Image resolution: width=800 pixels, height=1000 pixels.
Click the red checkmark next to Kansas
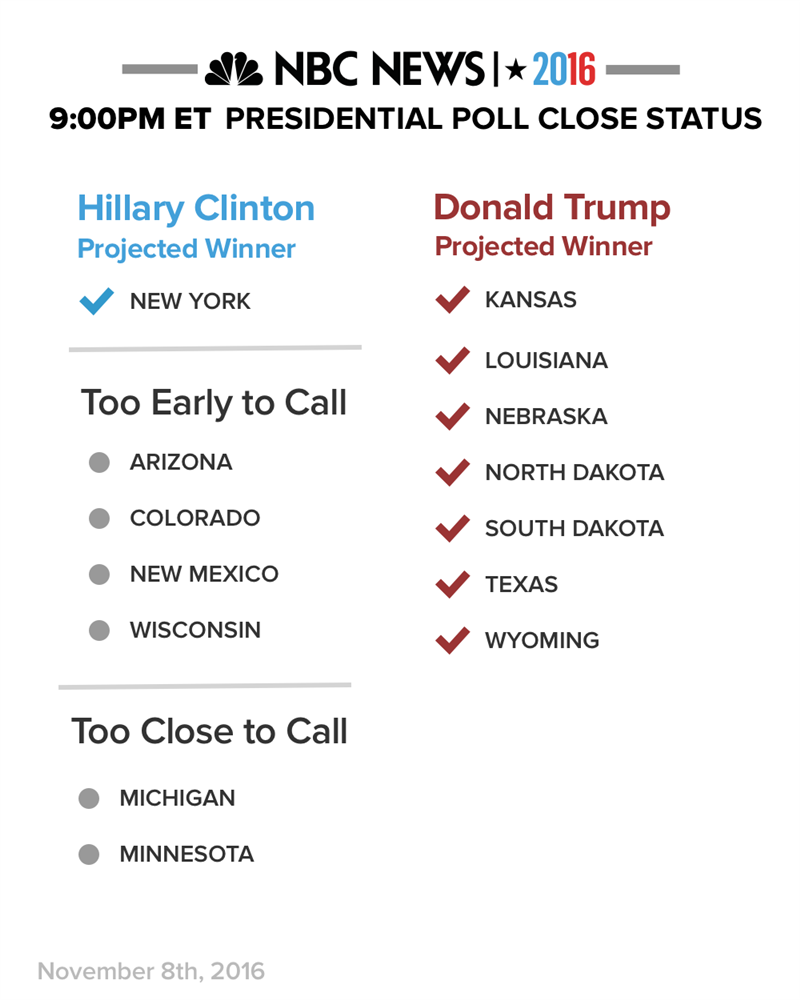452,299
